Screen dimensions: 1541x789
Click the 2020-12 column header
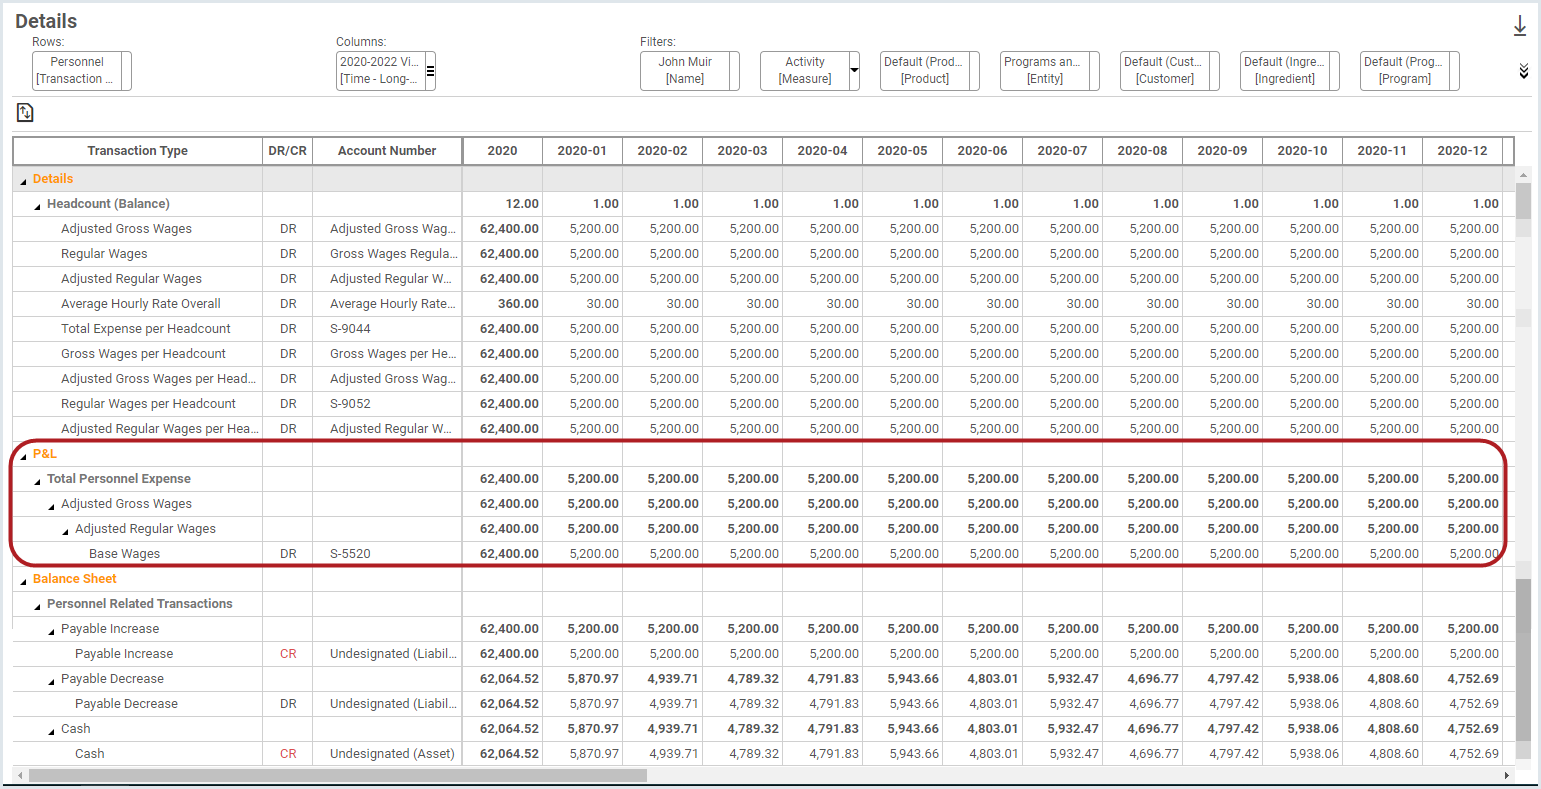(x=1462, y=151)
